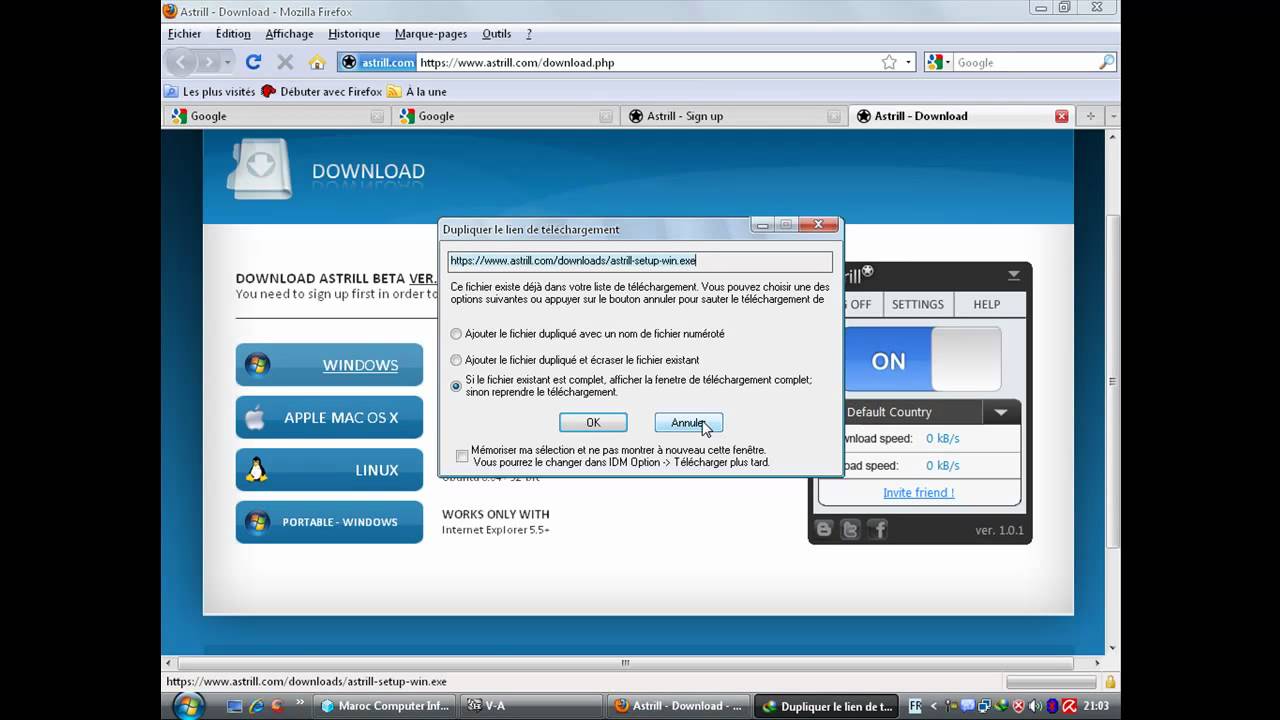This screenshot has width=1280, height=720.
Task: Close the Astrill - Download tab
Action: click(x=1062, y=116)
